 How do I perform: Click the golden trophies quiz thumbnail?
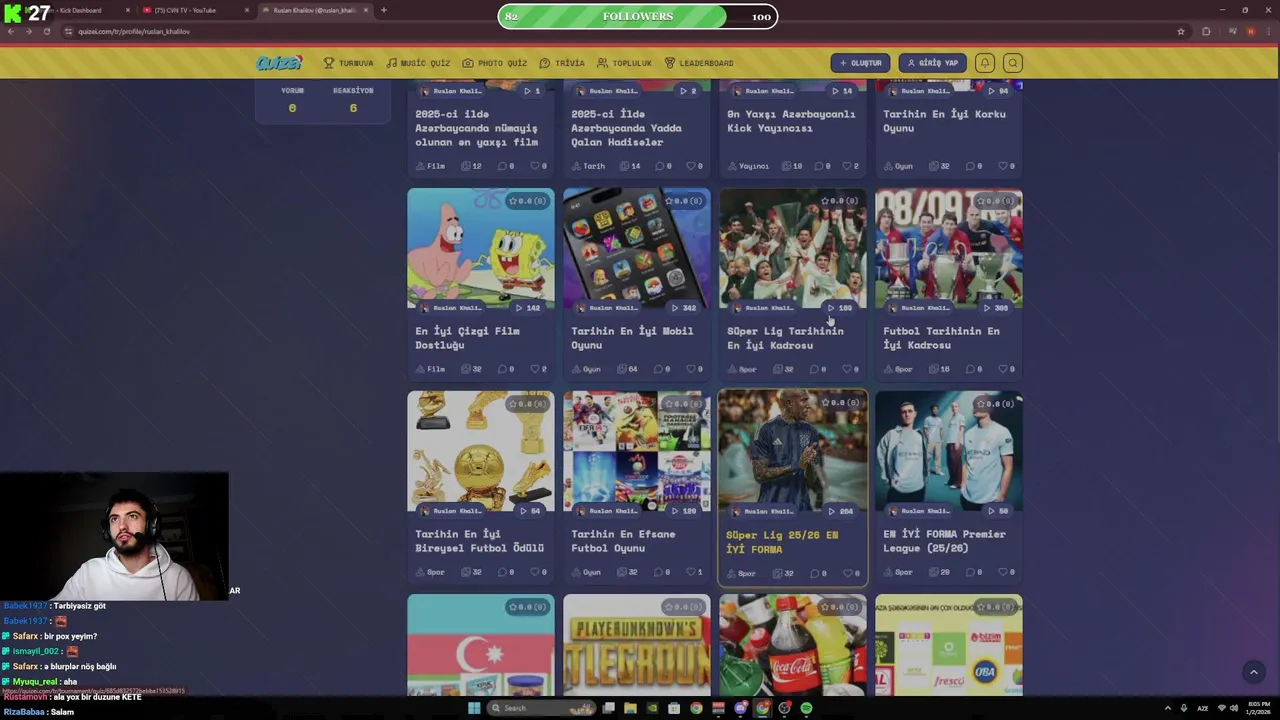[481, 452]
